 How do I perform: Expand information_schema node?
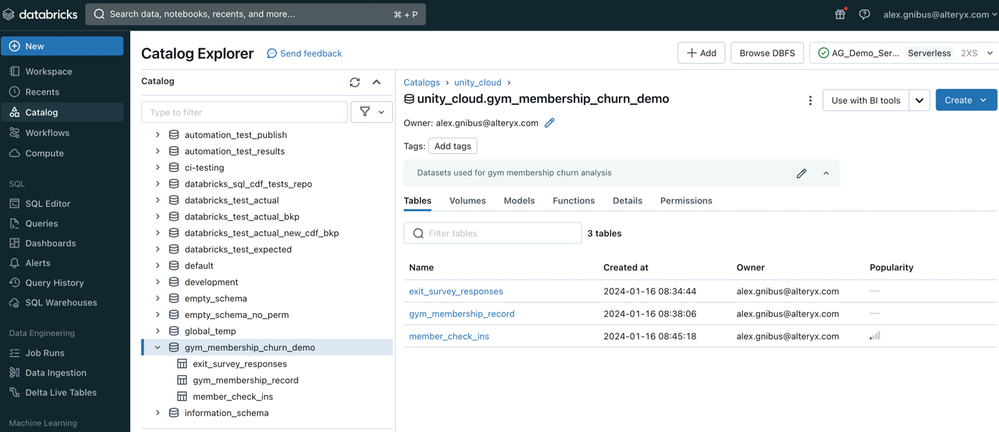point(158,413)
